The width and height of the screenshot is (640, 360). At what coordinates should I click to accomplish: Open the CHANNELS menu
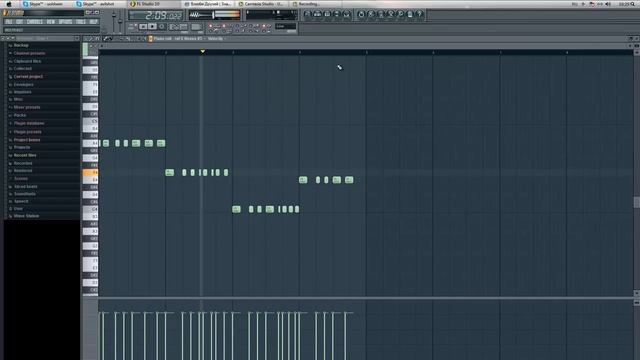tap(34, 22)
